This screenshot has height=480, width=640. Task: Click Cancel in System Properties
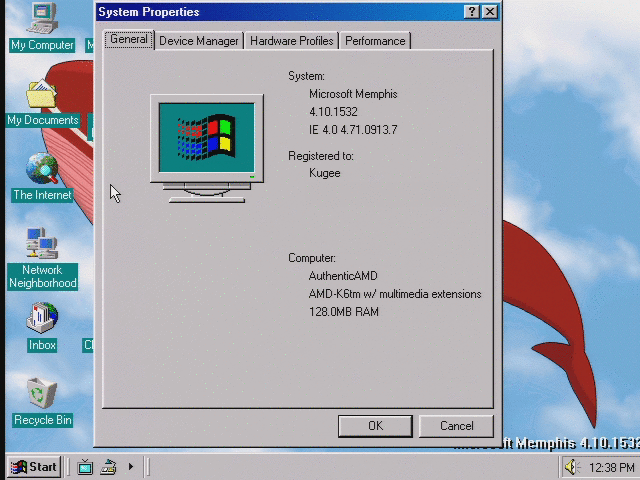coord(456,426)
